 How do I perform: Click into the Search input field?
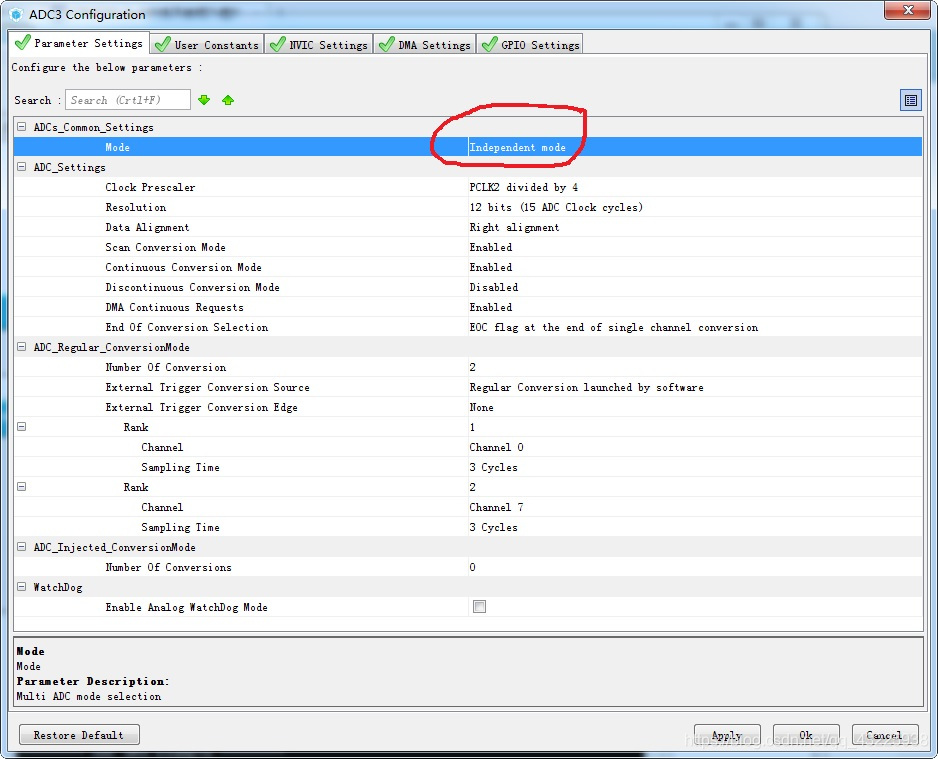[x=127, y=100]
